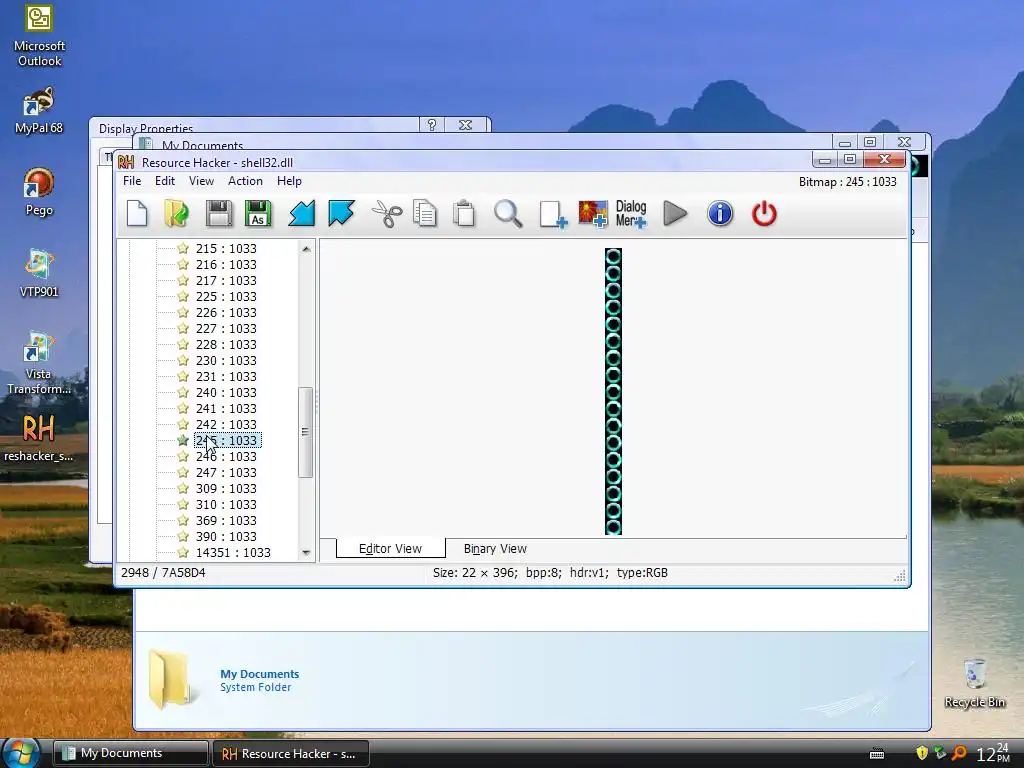Open the View menu

coord(201,181)
